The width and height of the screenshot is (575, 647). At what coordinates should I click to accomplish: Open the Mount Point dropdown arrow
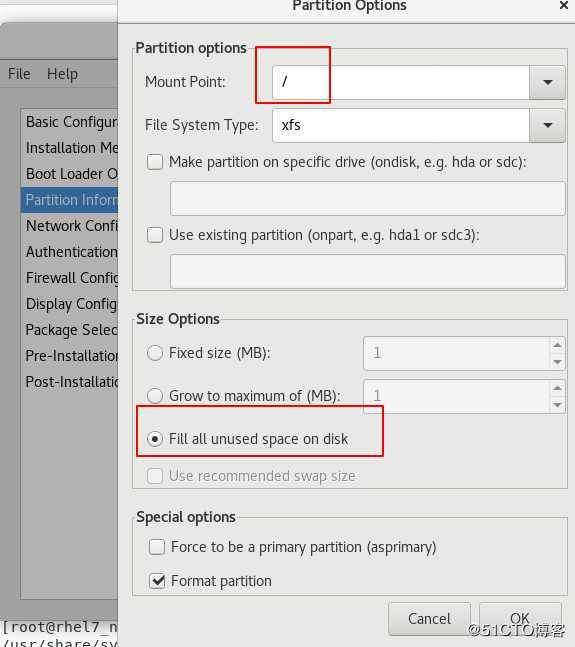pos(547,83)
